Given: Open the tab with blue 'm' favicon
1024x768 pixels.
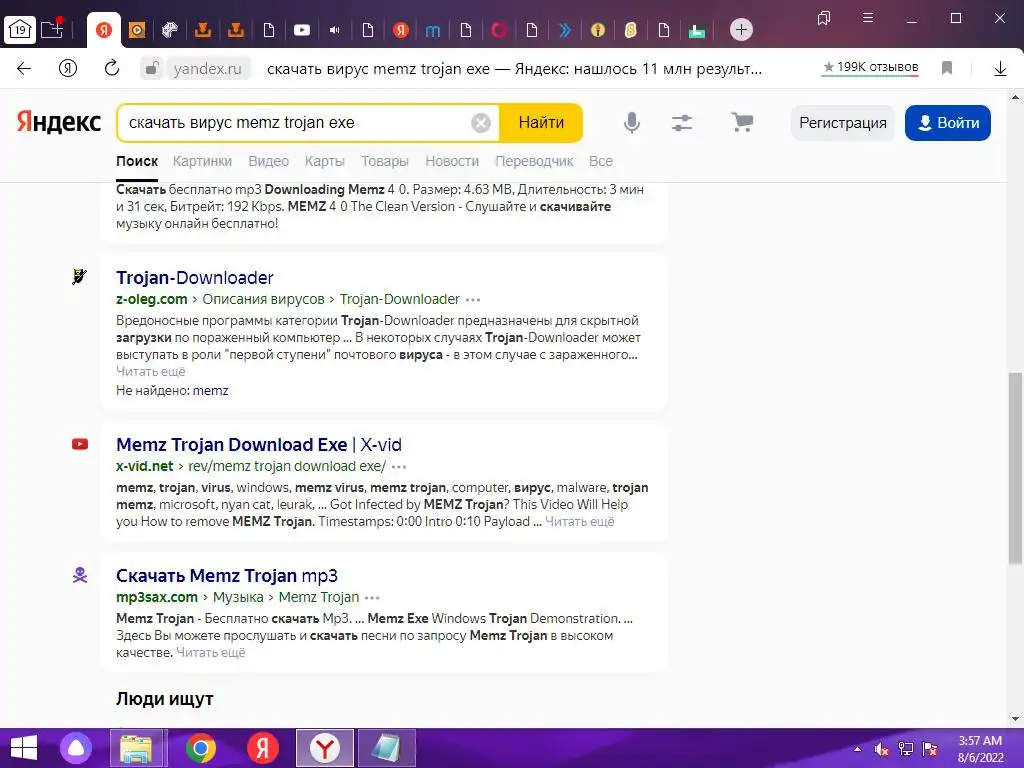Looking at the screenshot, I should 433,30.
